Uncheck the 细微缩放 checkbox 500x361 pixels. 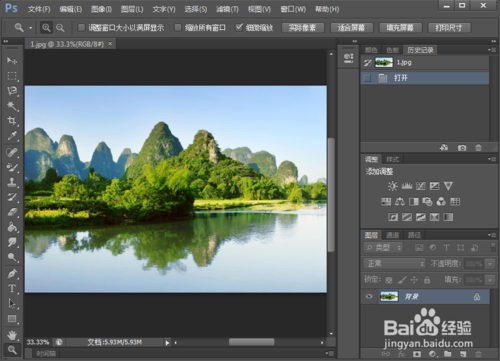click(x=239, y=28)
